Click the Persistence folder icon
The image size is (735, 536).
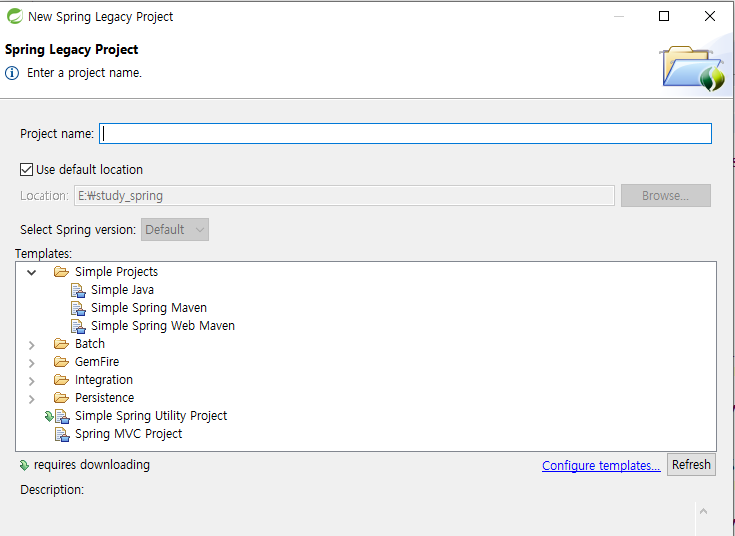(61, 398)
